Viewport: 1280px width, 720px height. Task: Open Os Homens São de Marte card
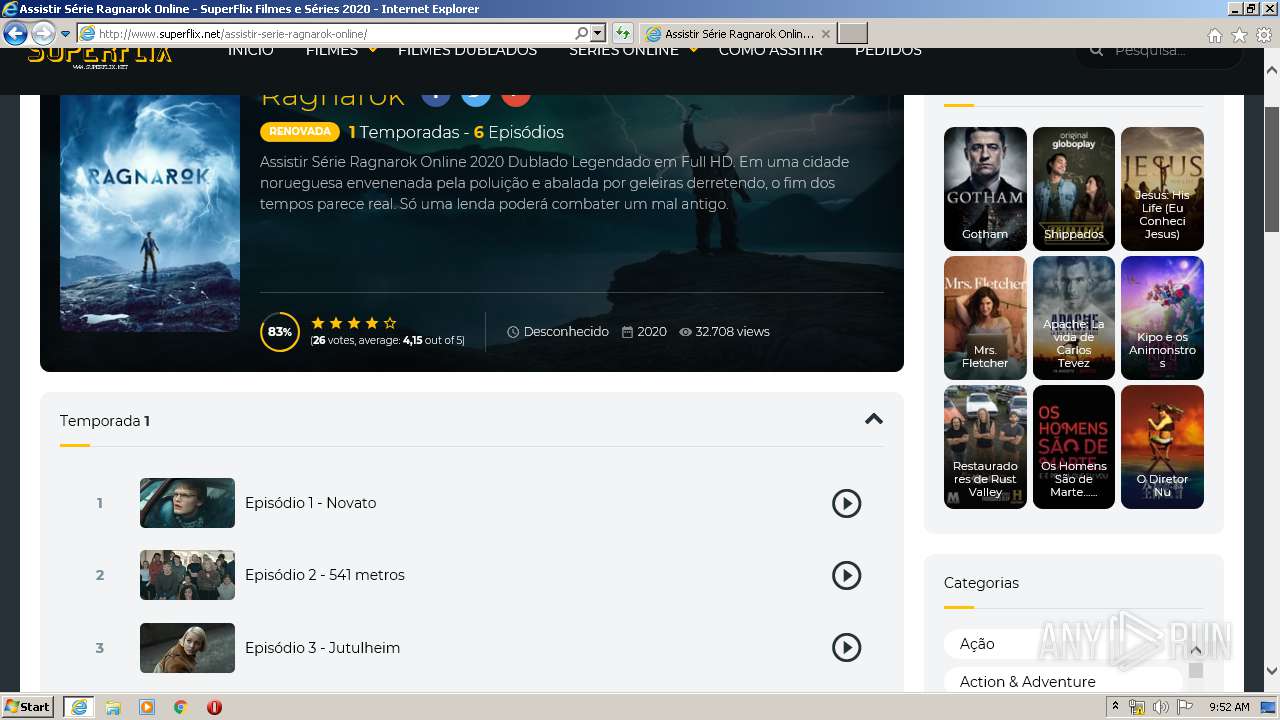1074,447
